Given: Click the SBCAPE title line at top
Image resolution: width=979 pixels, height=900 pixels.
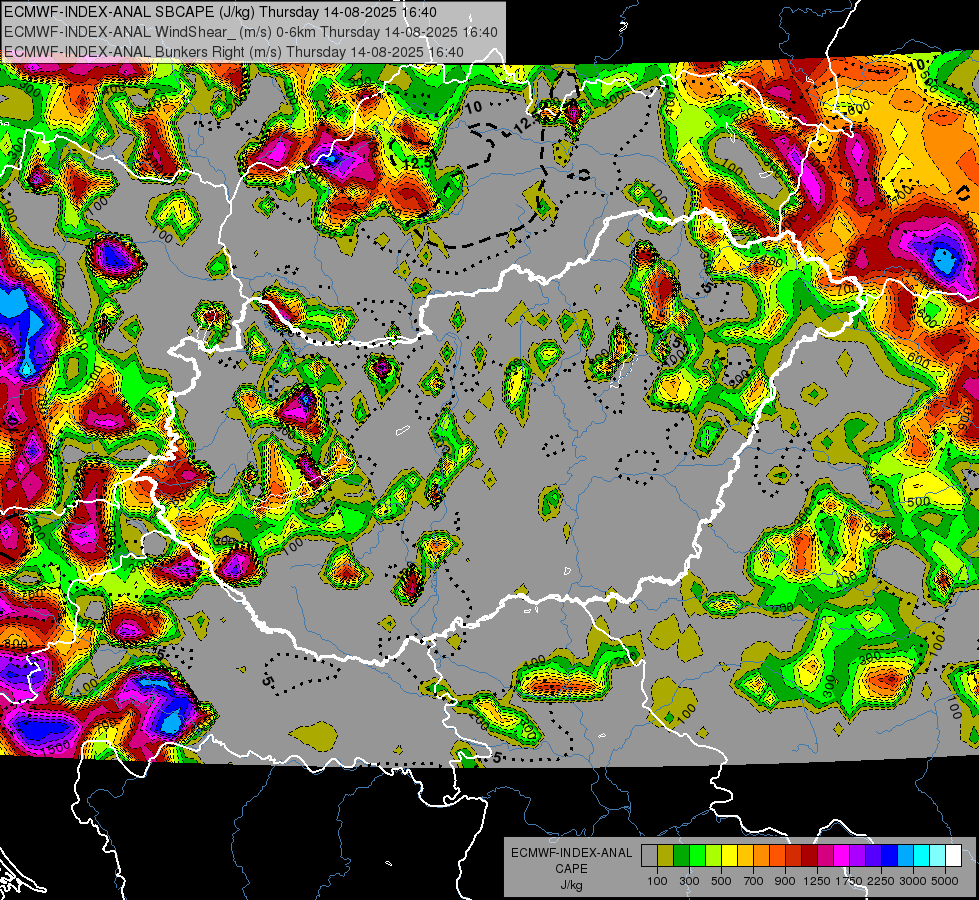Looking at the screenshot, I should 220,12.
